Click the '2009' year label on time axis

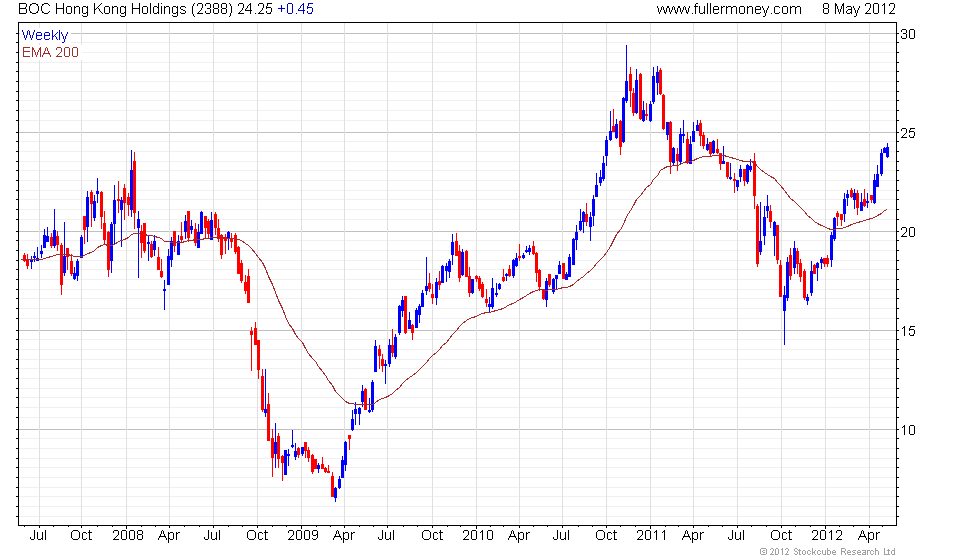click(x=302, y=536)
